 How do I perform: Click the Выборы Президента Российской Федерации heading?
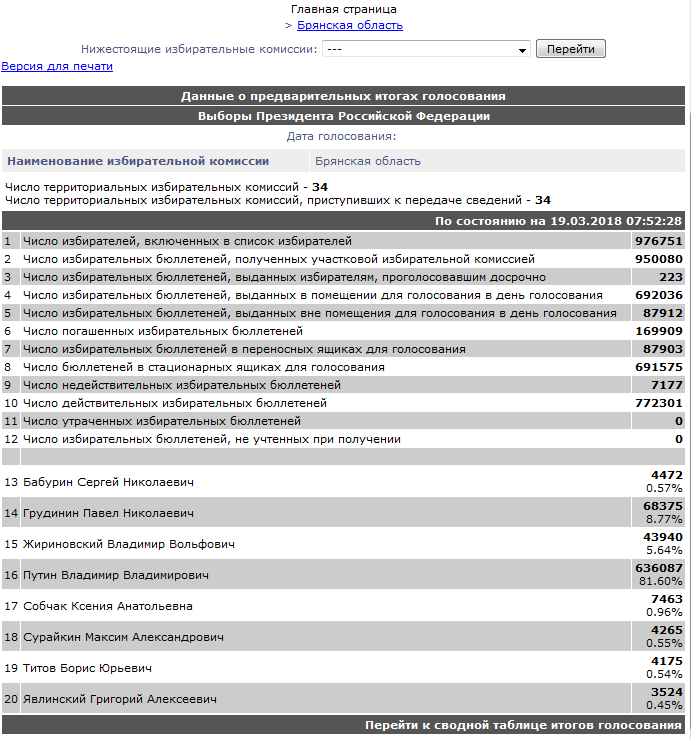pyautogui.click(x=344, y=116)
